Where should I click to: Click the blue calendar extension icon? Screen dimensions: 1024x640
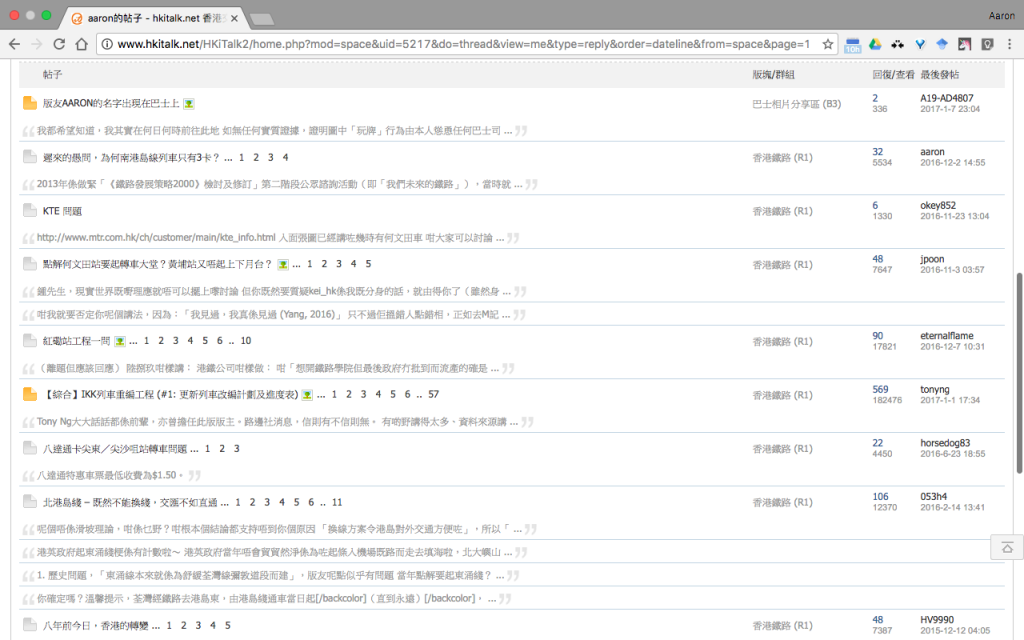click(852, 44)
